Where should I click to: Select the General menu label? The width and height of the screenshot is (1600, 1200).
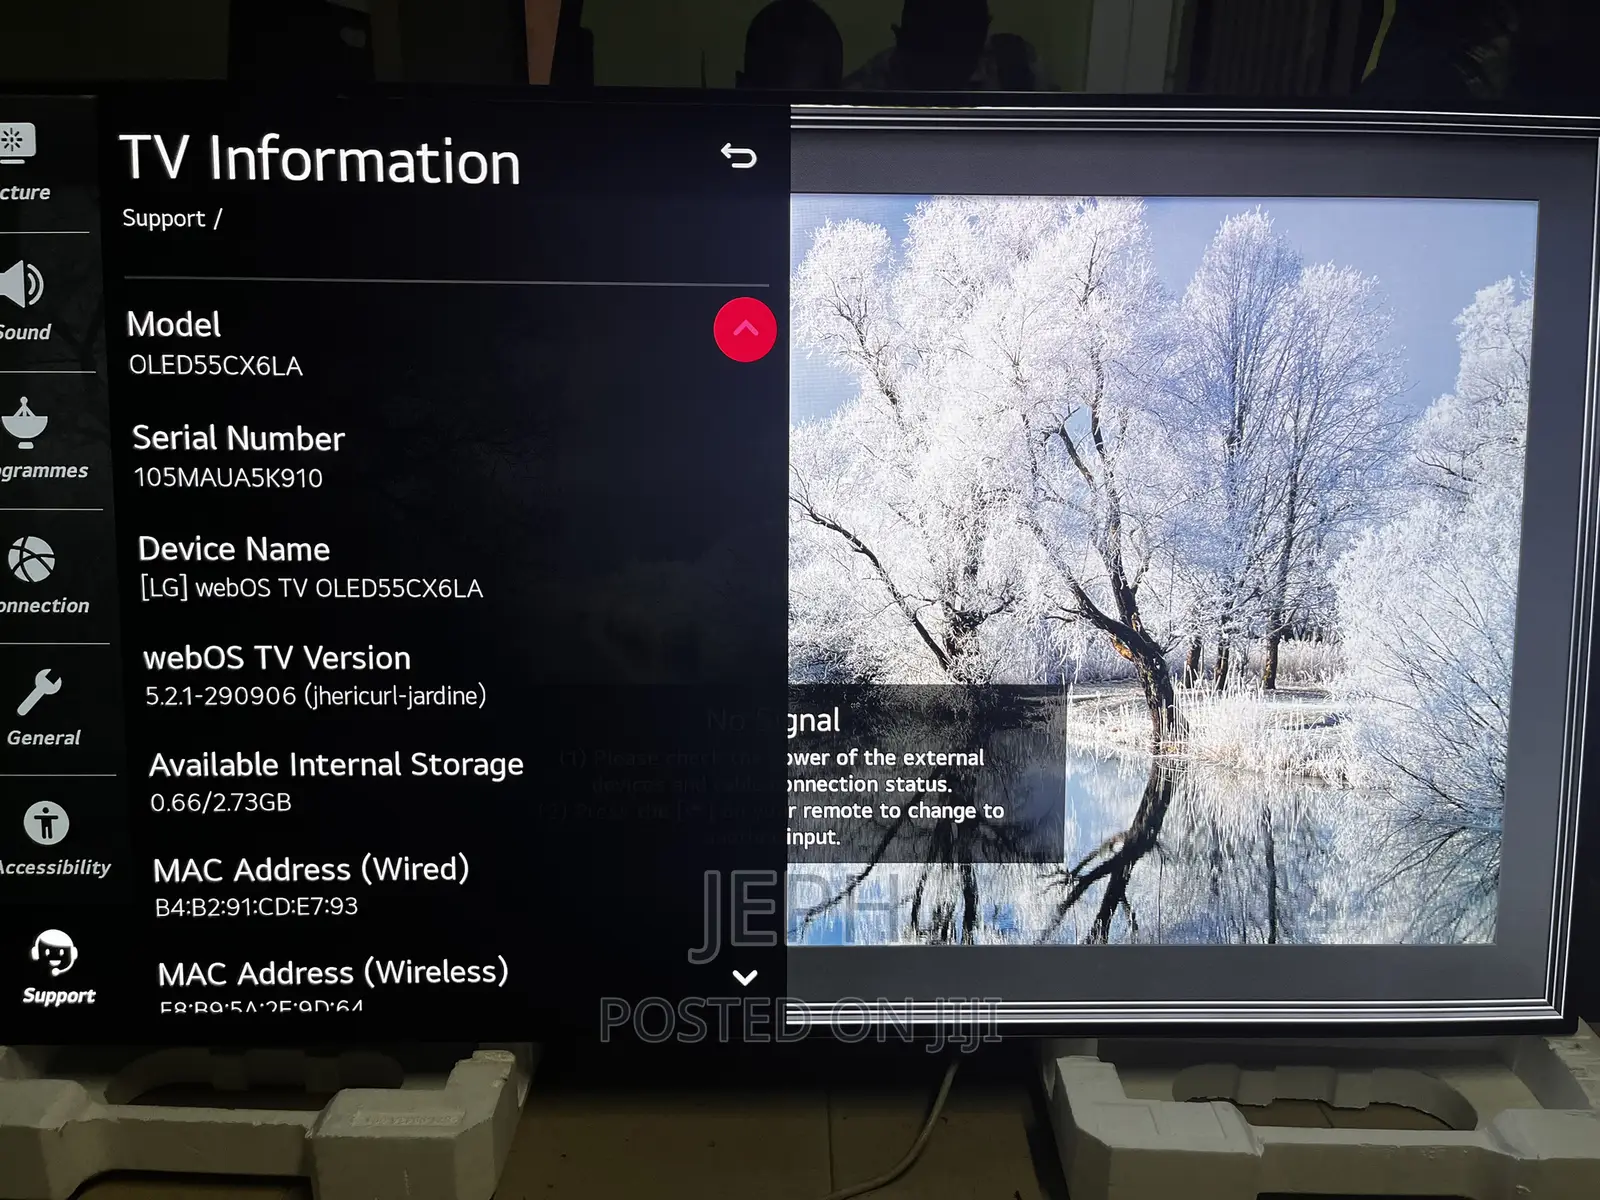coord(43,738)
